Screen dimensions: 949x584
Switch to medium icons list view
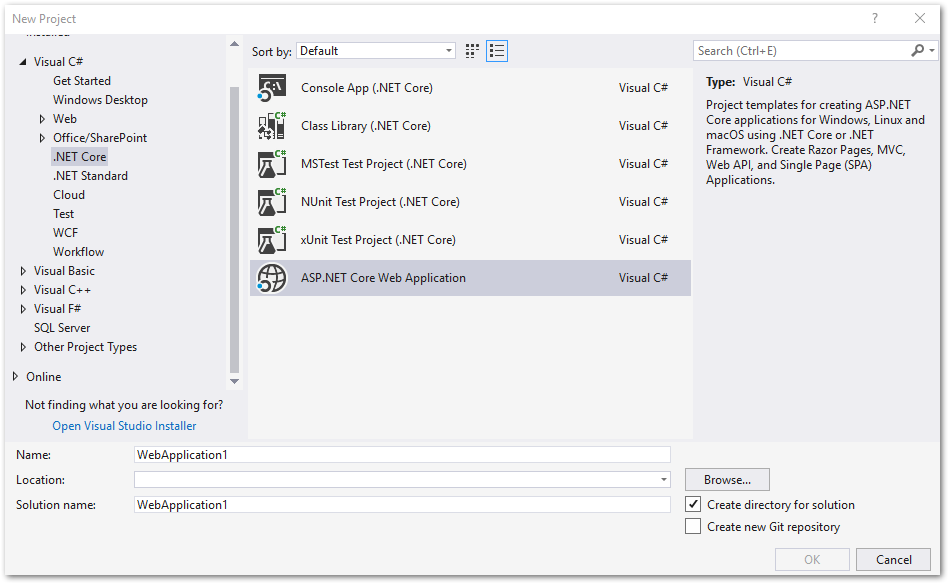[x=497, y=51]
